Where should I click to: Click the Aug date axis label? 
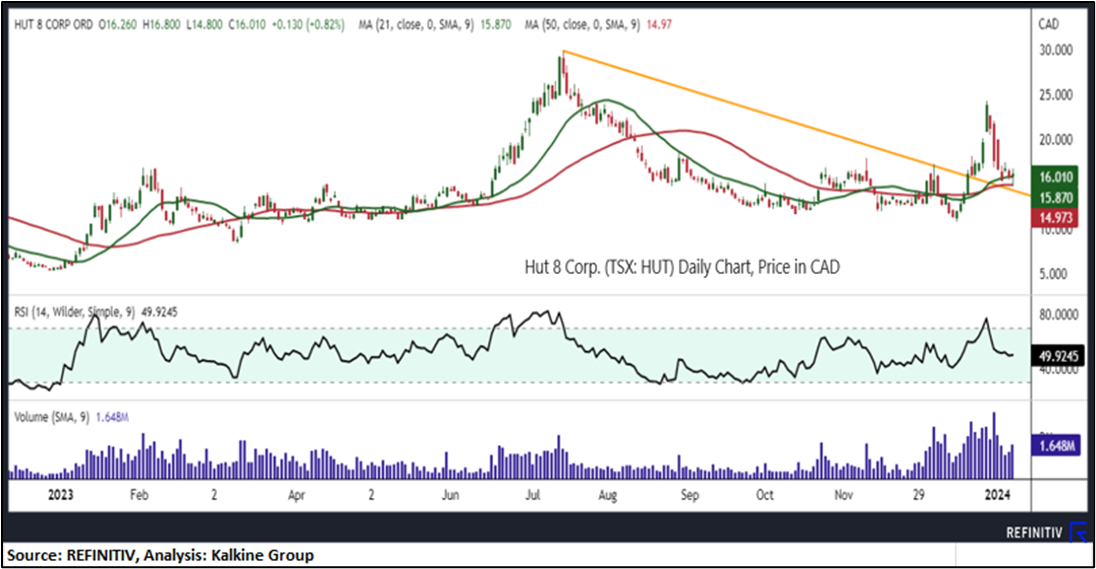click(x=608, y=495)
